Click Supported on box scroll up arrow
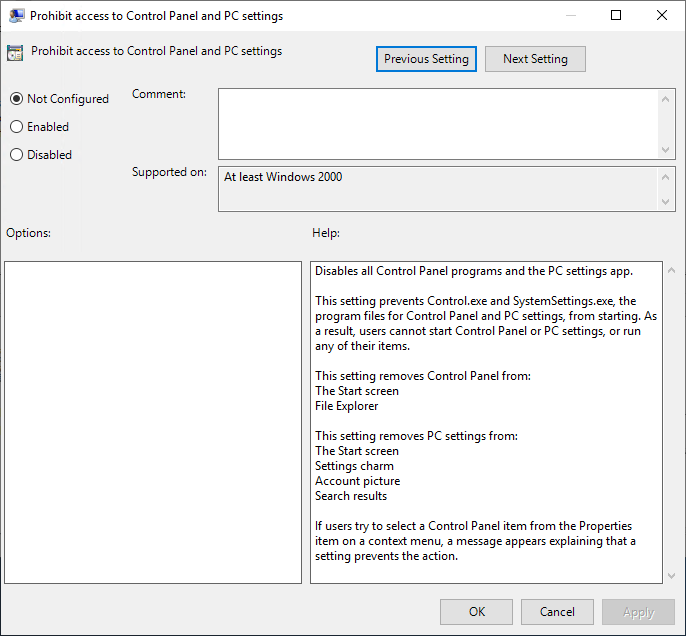The width and height of the screenshot is (686, 636). pyautogui.click(x=667, y=177)
